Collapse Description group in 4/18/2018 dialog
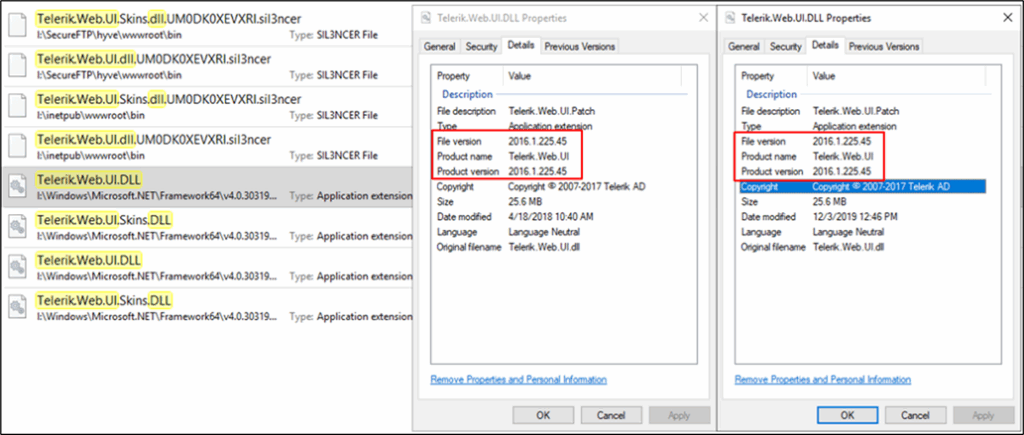The height and width of the screenshot is (435, 1024). point(466,94)
